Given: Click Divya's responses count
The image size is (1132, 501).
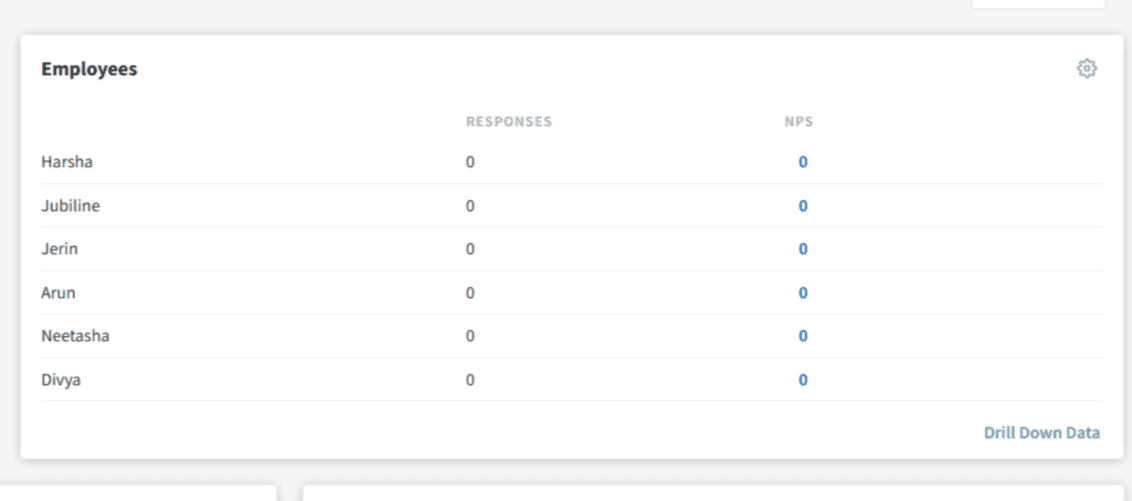Looking at the screenshot, I should (x=470, y=380).
